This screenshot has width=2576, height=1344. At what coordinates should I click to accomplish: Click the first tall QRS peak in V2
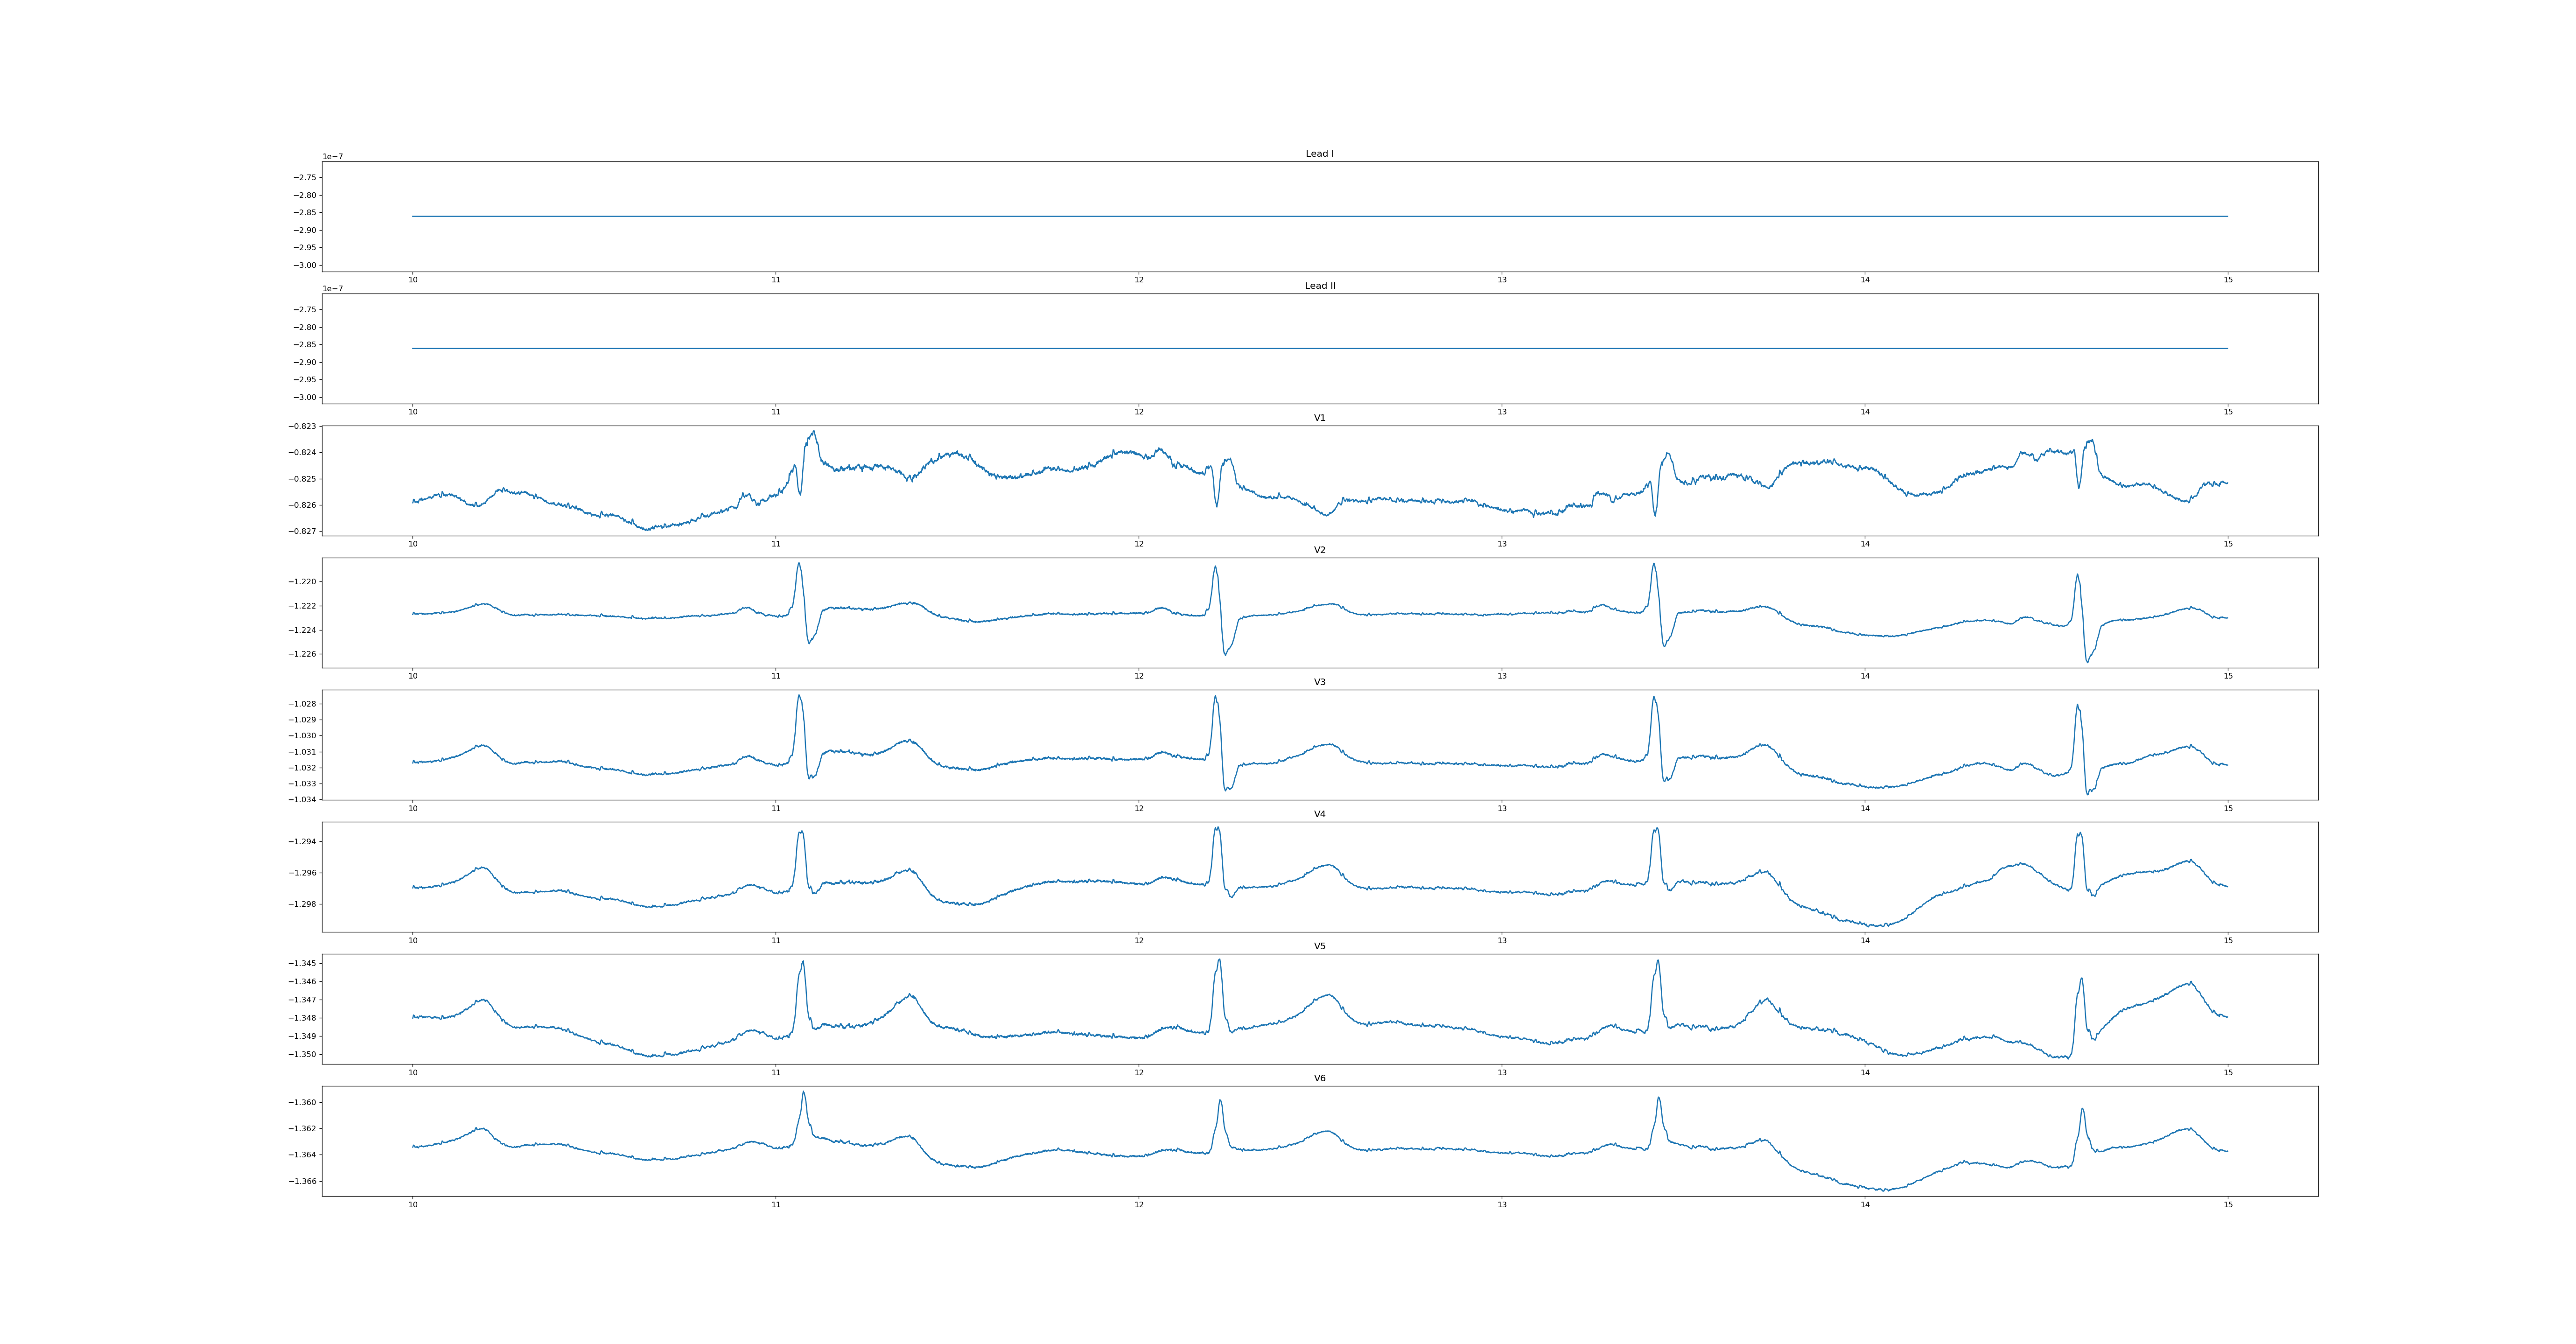click(x=798, y=564)
